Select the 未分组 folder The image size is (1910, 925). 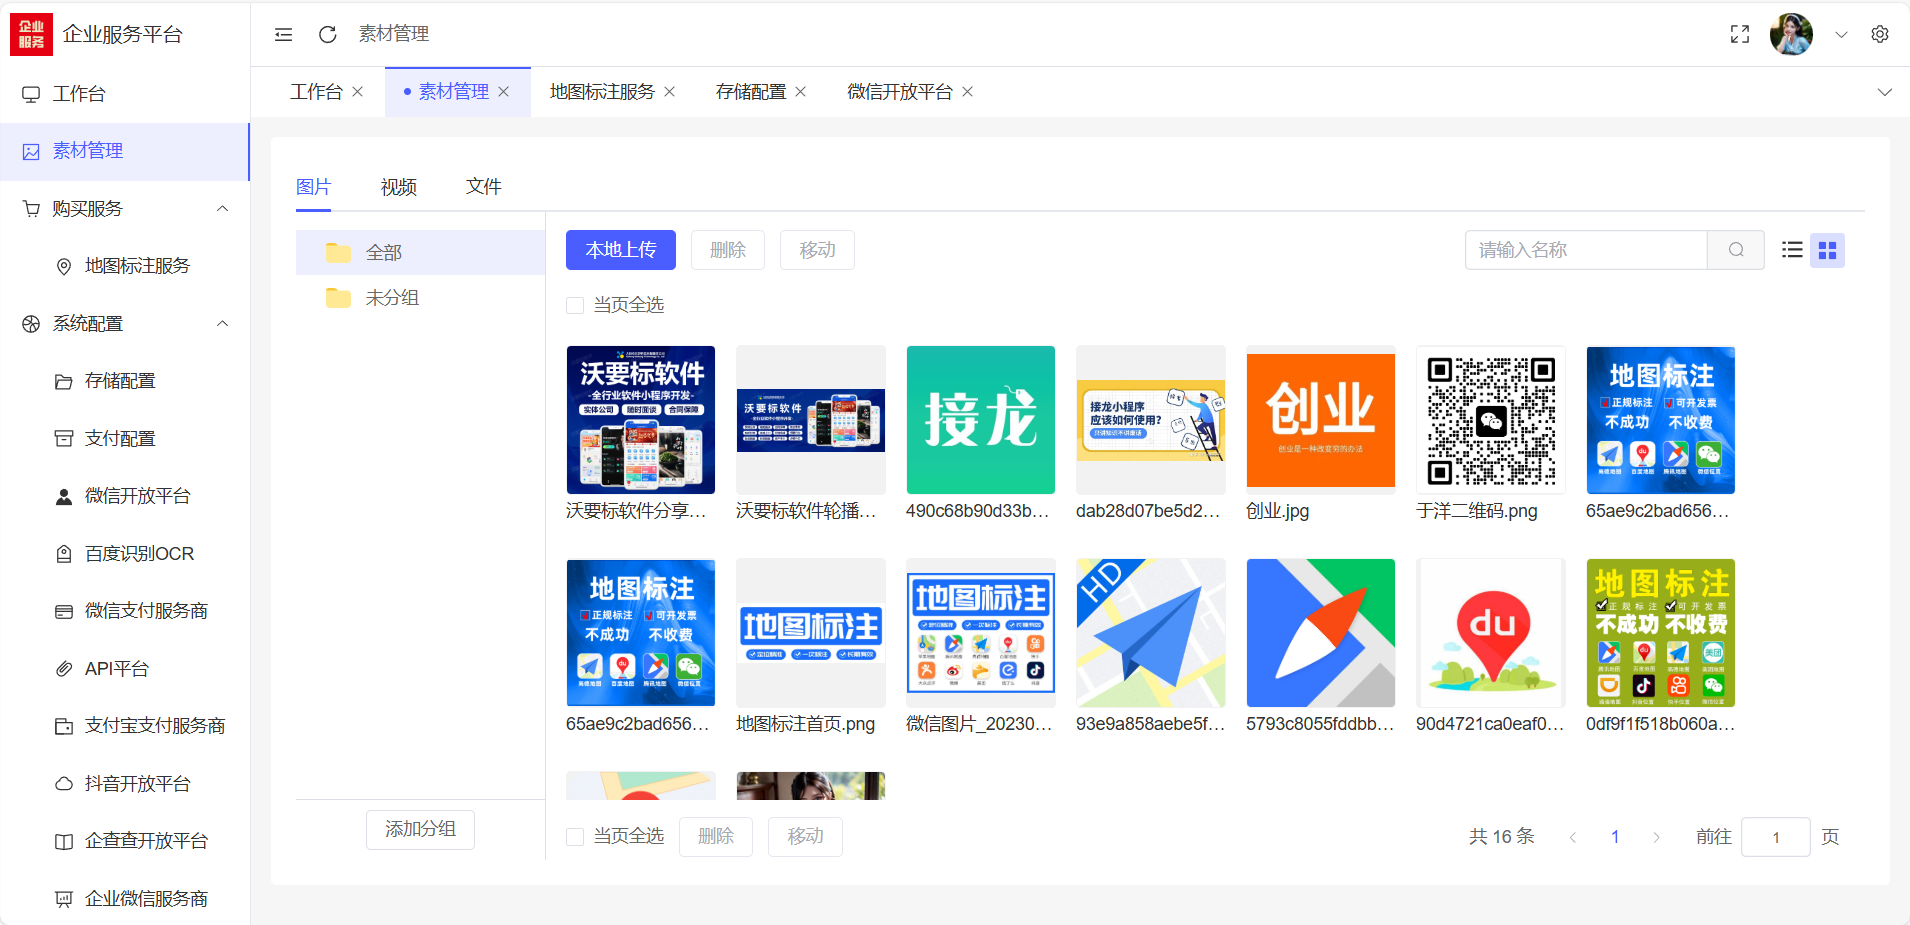click(420, 298)
